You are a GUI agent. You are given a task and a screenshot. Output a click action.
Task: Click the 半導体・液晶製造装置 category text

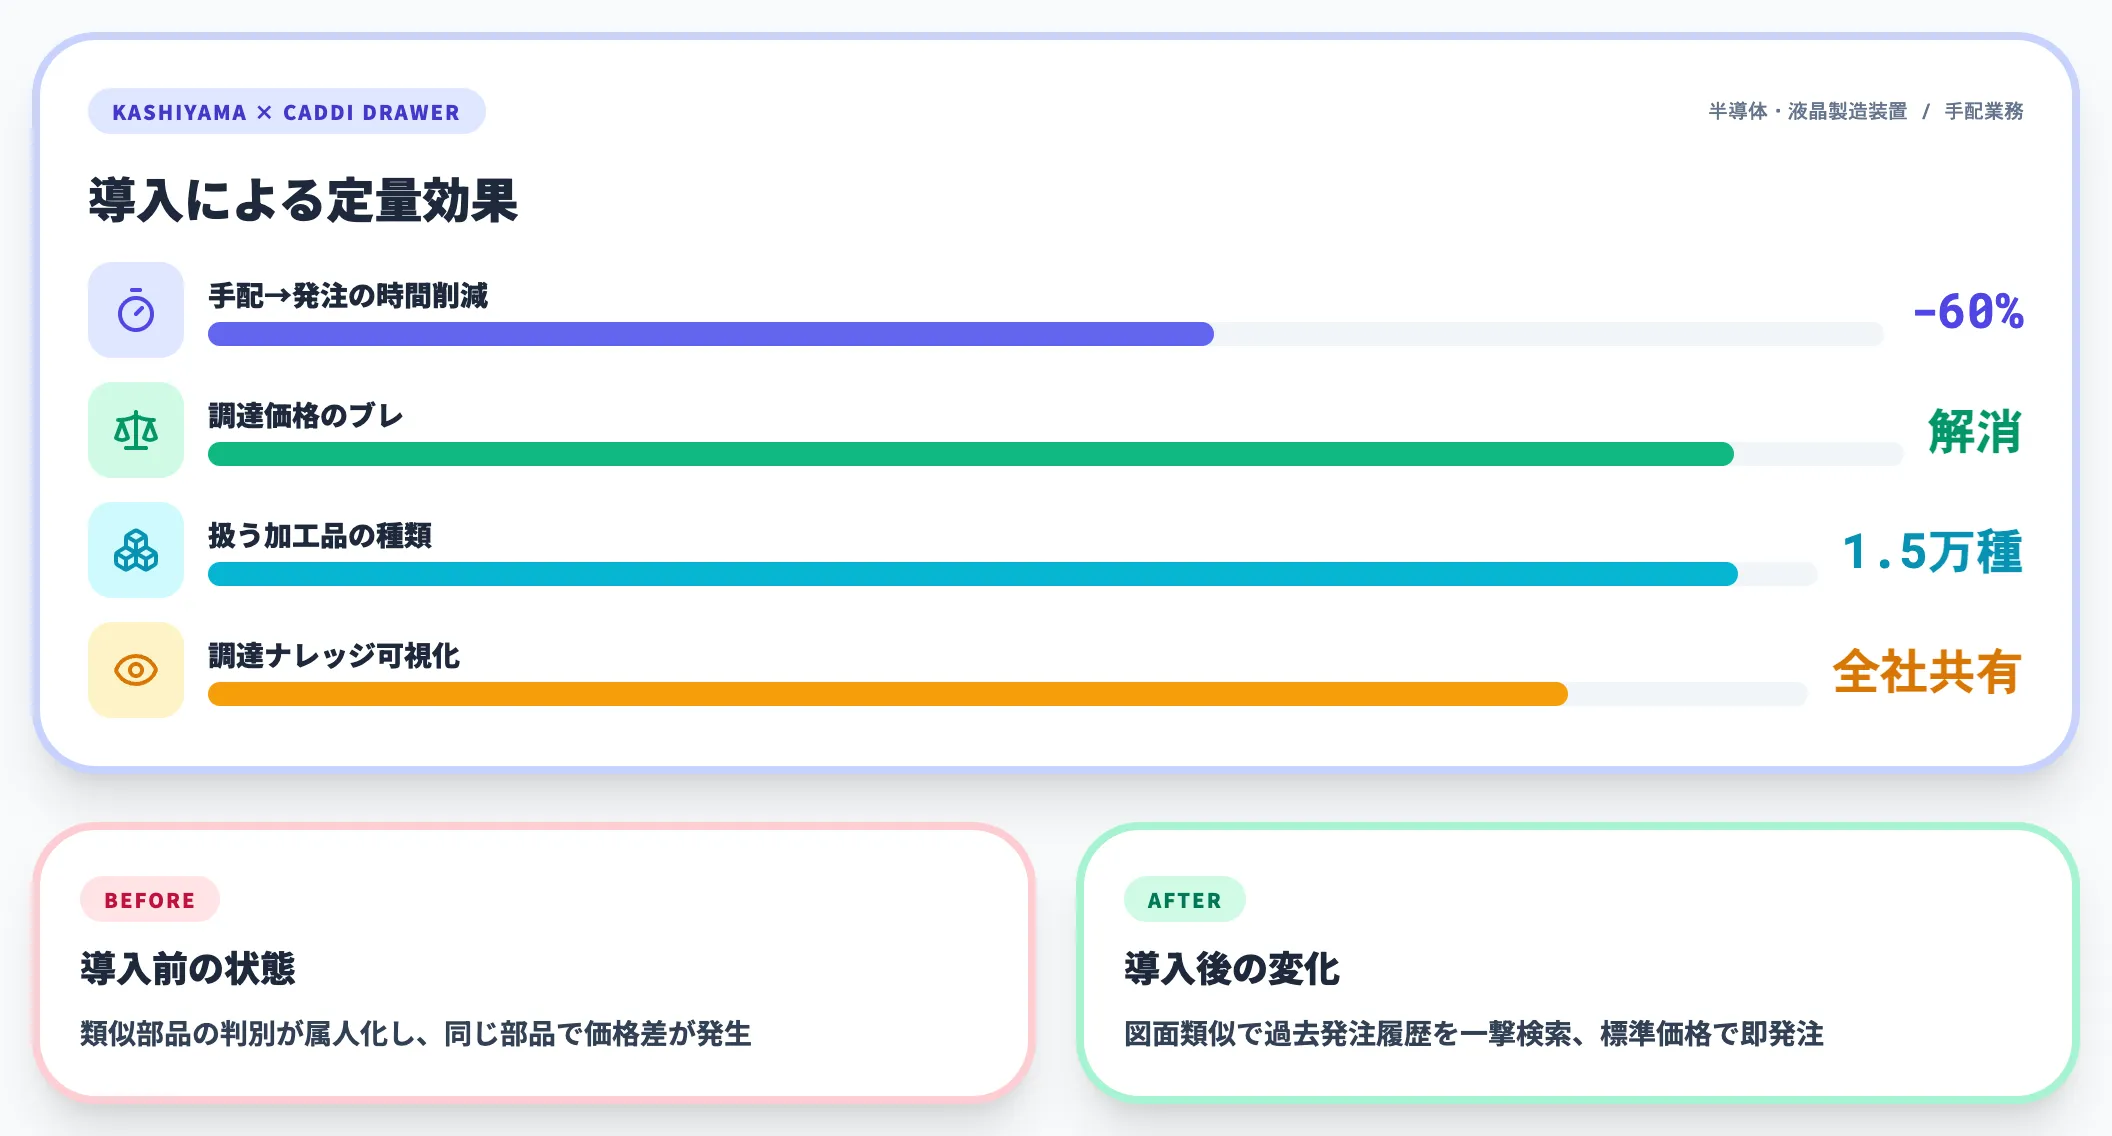(x=1807, y=112)
